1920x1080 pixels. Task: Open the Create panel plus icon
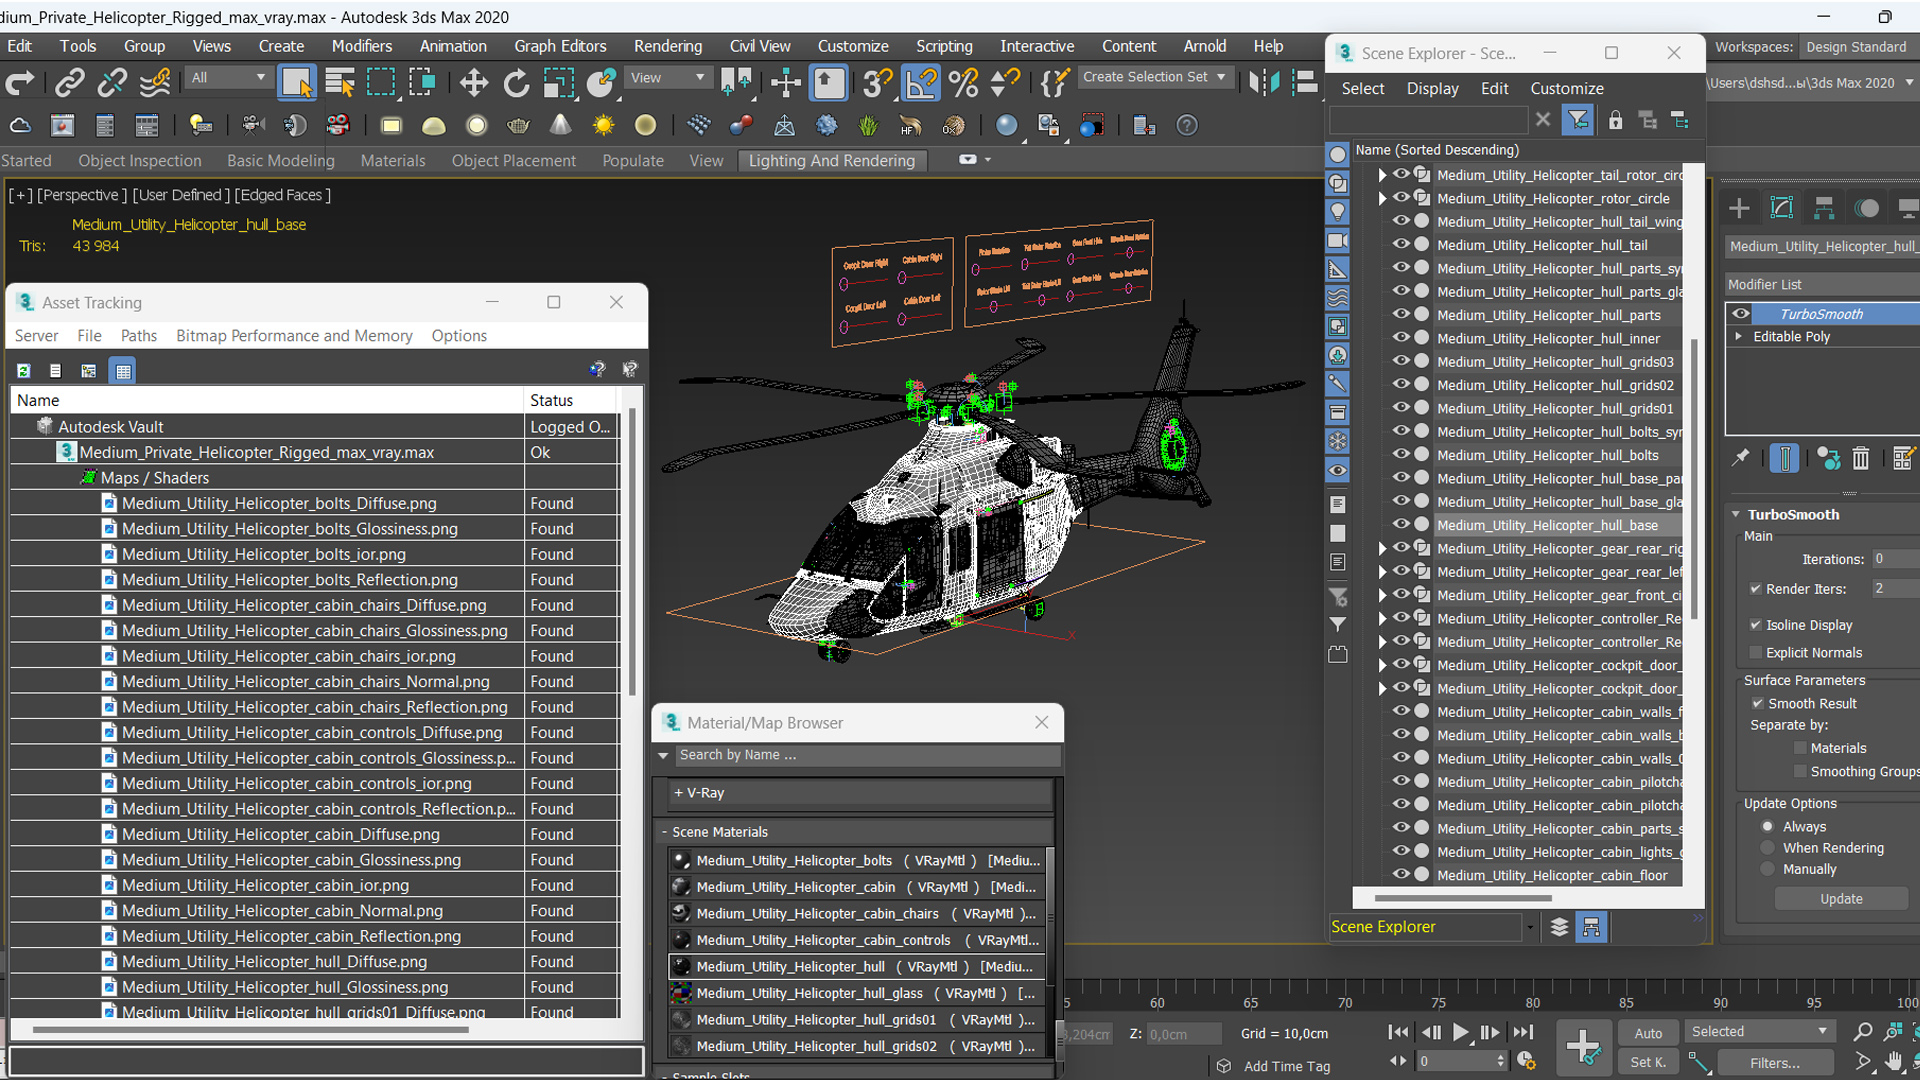click(x=1739, y=208)
